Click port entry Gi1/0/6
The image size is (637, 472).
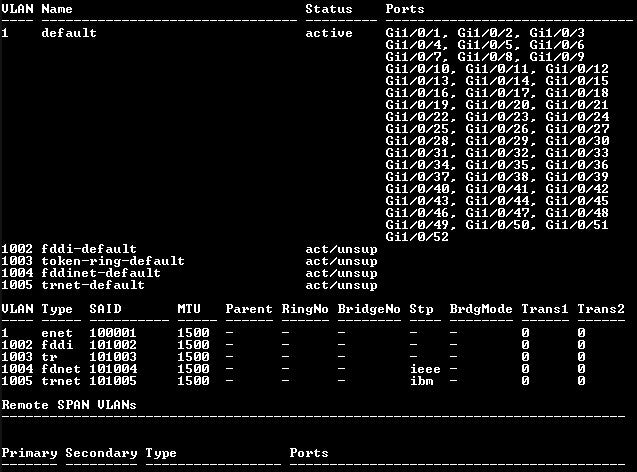(557, 45)
